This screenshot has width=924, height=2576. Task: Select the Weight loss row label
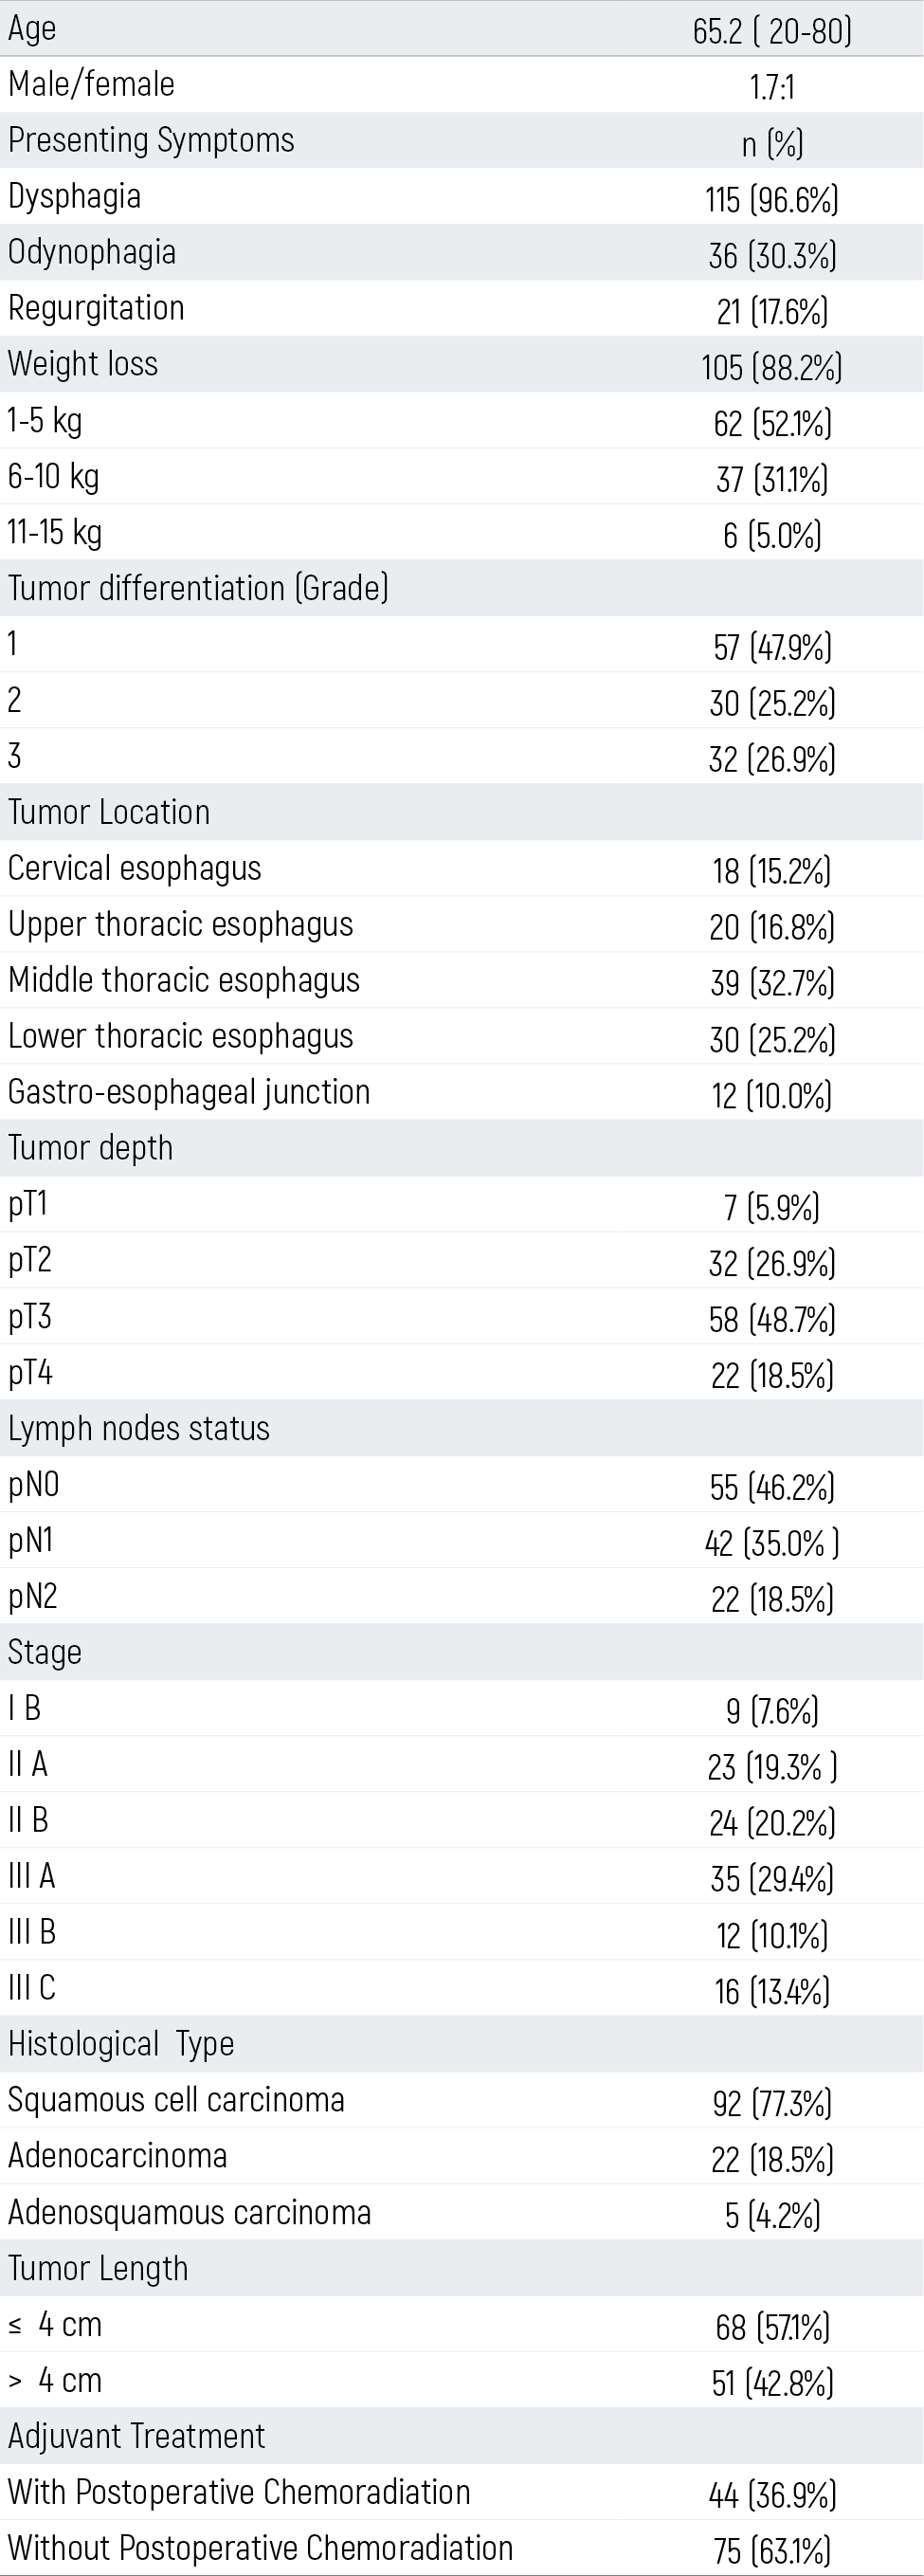(x=83, y=363)
